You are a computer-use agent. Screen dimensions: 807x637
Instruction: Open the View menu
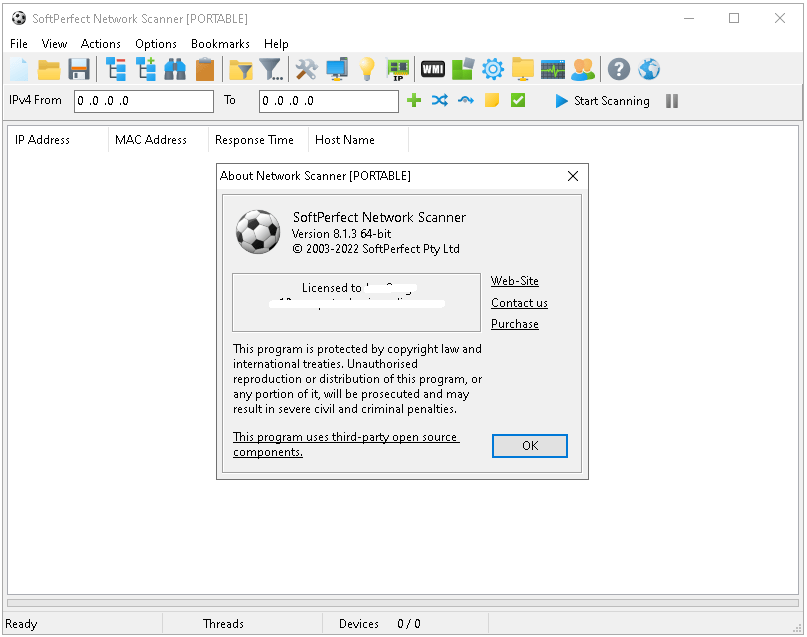click(54, 44)
